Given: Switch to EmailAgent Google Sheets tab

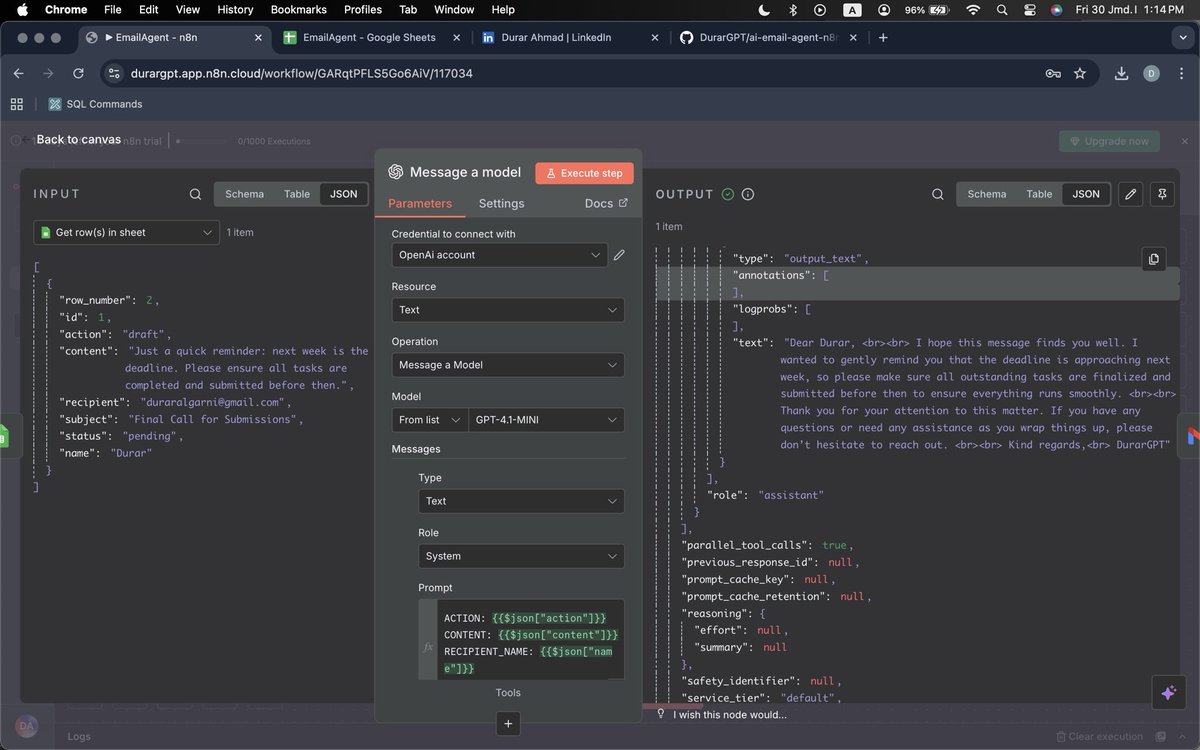Looking at the screenshot, I should [x=369, y=37].
